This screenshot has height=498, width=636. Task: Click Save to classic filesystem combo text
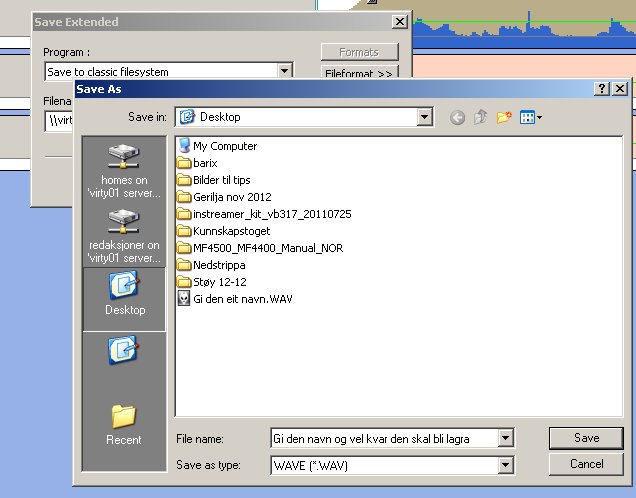click(x=107, y=72)
